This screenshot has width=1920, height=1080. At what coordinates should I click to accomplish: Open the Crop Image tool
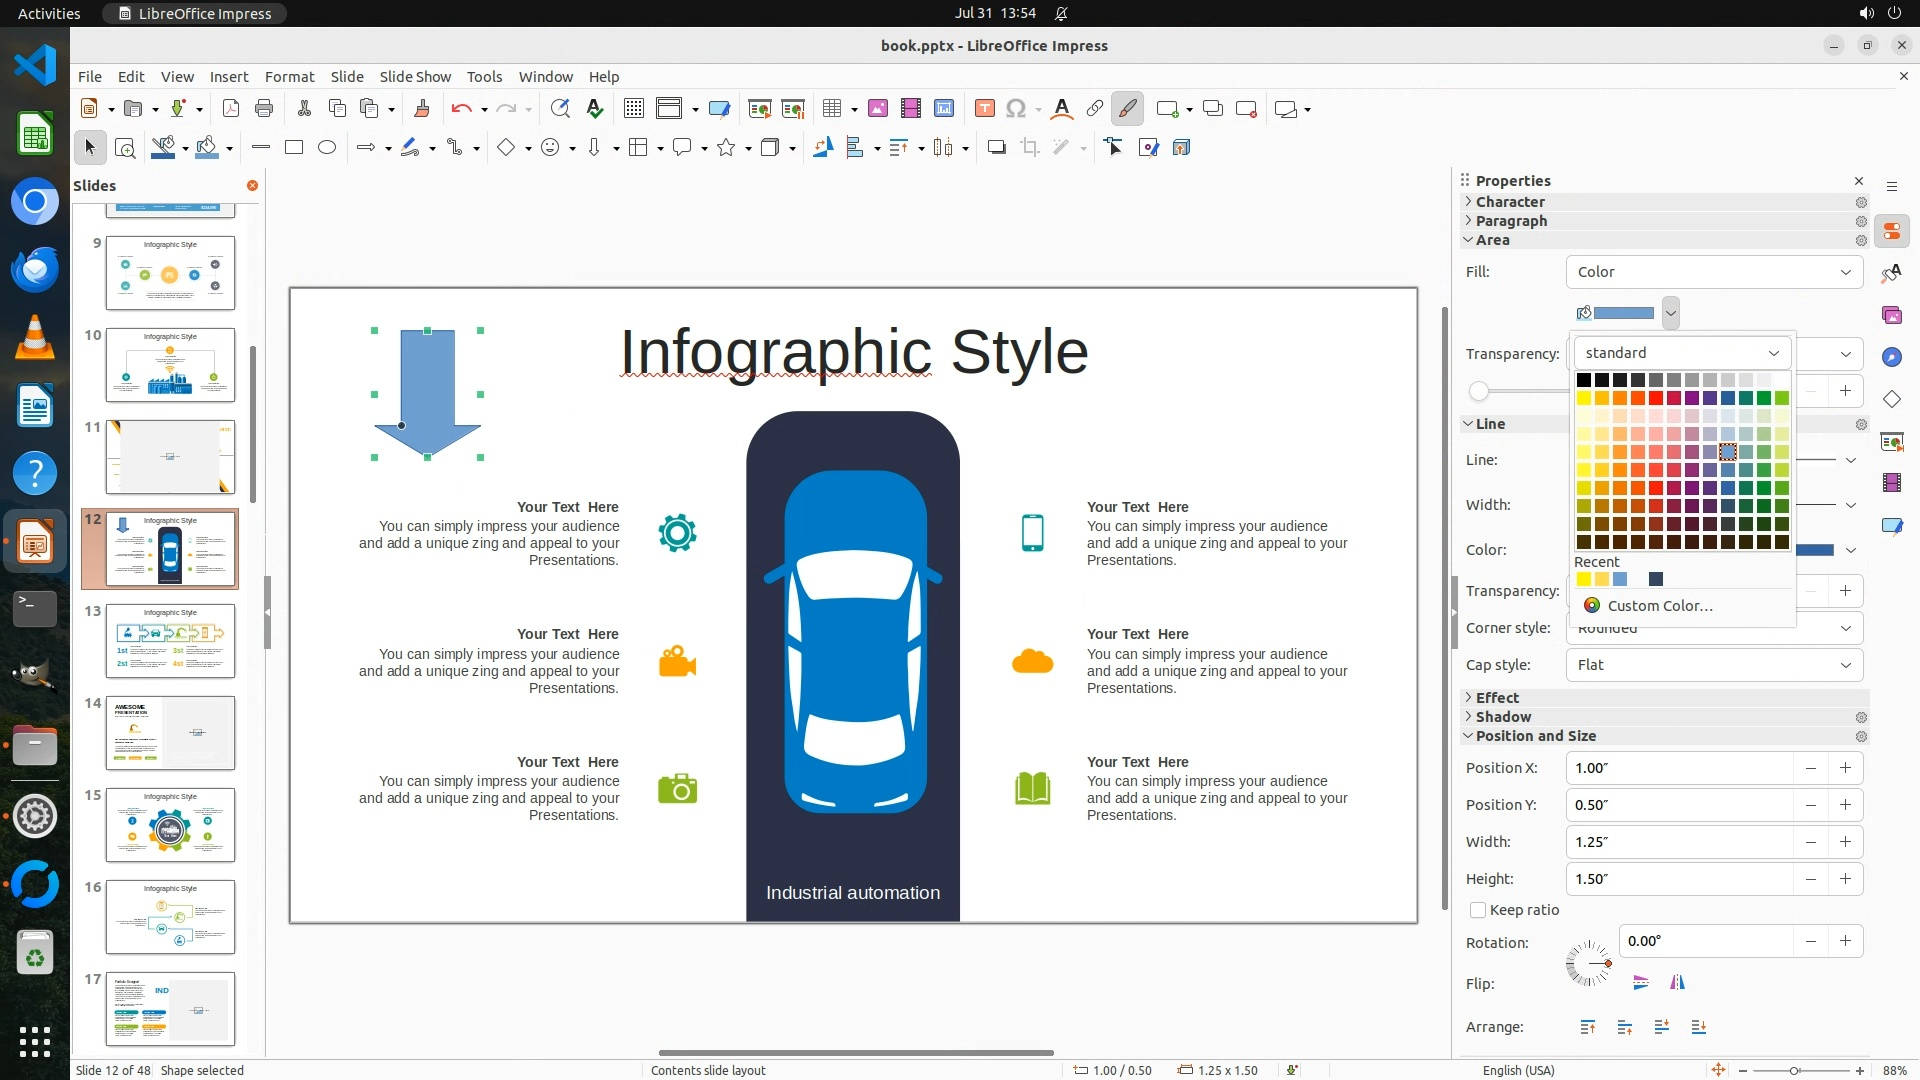[1030, 148]
